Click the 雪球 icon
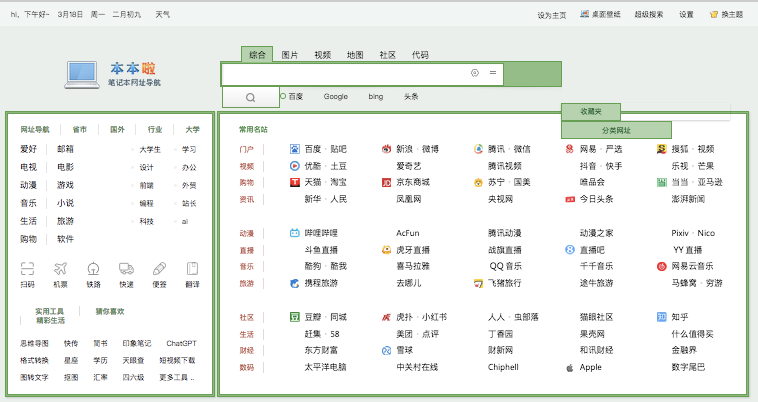 point(386,350)
